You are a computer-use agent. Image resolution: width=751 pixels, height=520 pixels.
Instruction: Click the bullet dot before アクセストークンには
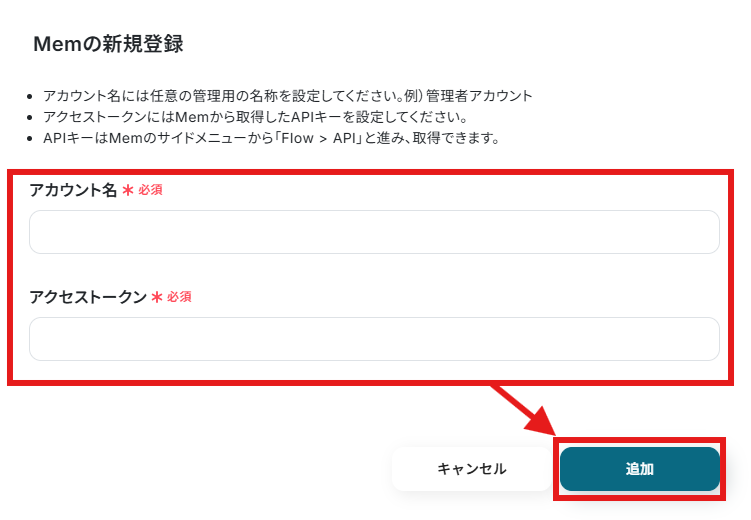click(x=30, y=118)
